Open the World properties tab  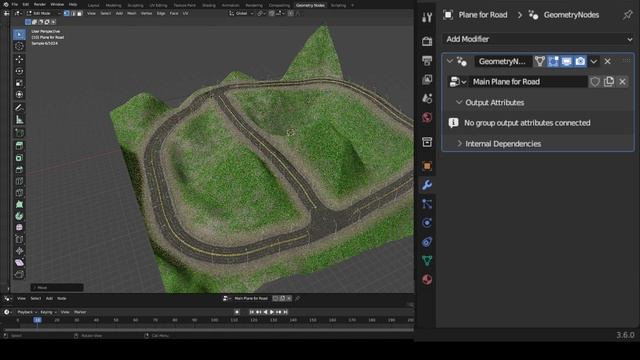point(427,118)
